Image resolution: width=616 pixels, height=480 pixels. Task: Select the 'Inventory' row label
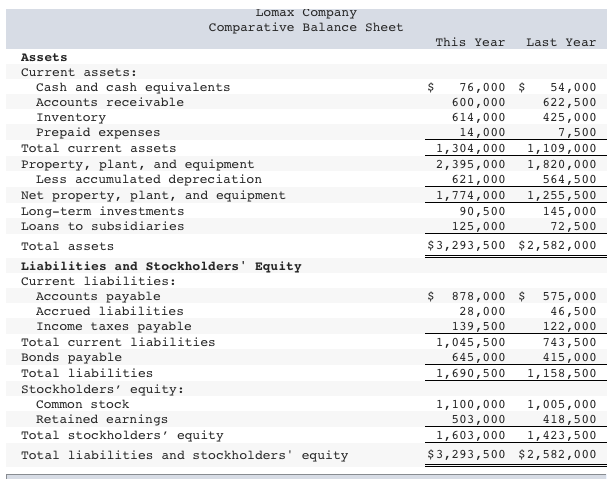pyautogui.click(x=71, y=117)
